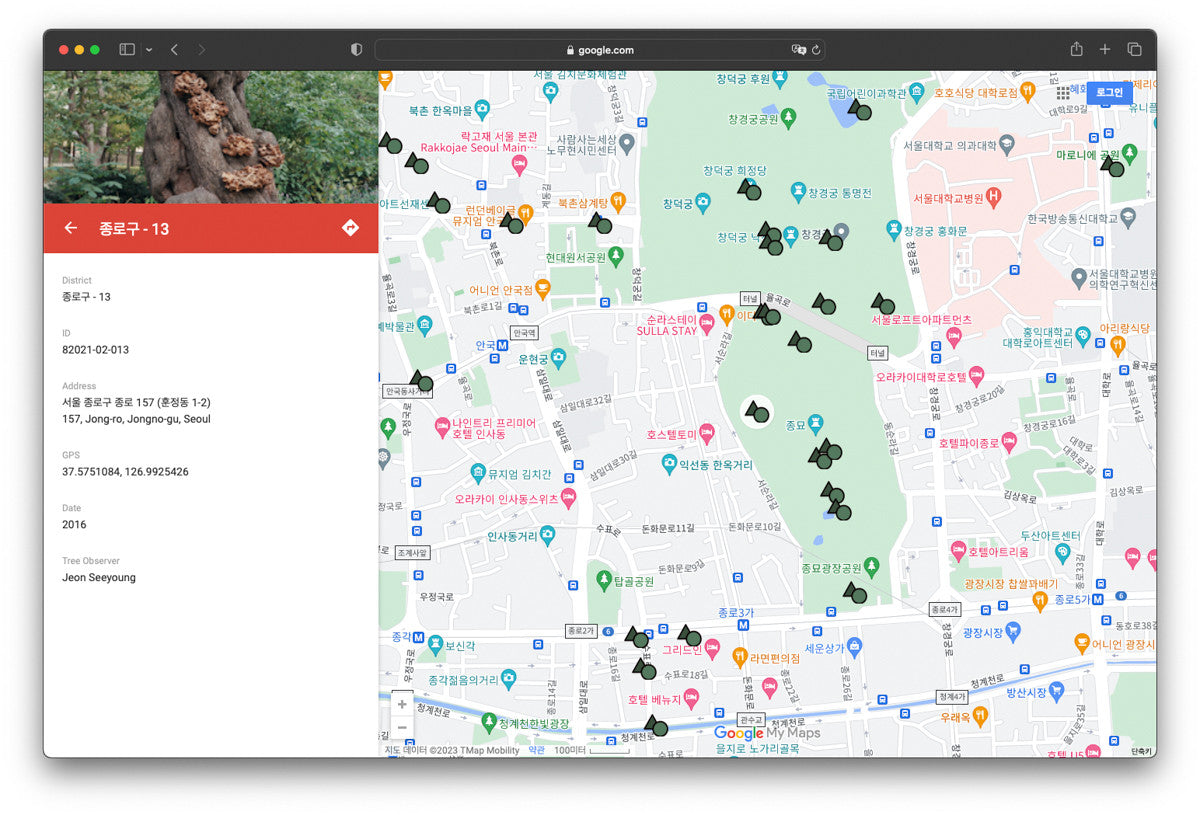This screenshot has width=1200, height=815.
Task: Reload the page
Action: pyautogui.click(x=816, y=49)
